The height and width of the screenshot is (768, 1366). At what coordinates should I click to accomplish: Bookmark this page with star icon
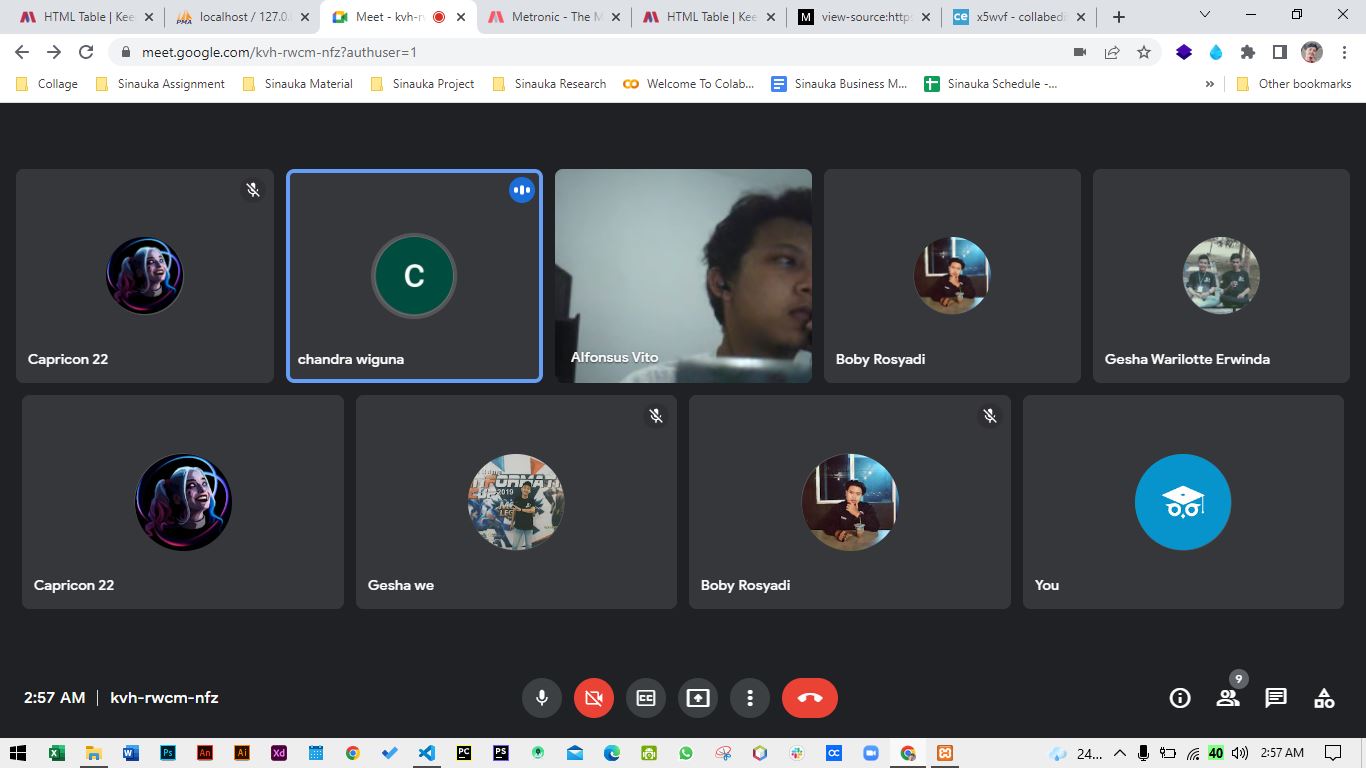(x=1144, y=52)
